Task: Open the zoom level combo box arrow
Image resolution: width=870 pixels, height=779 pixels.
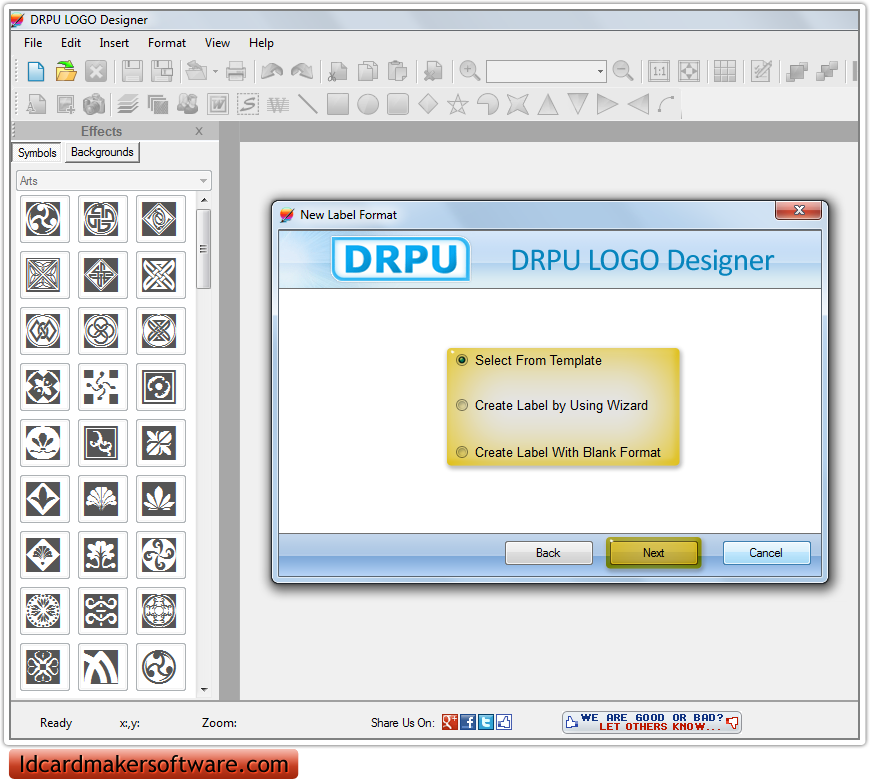Action: pyautogui.click(x=601, y=71)
